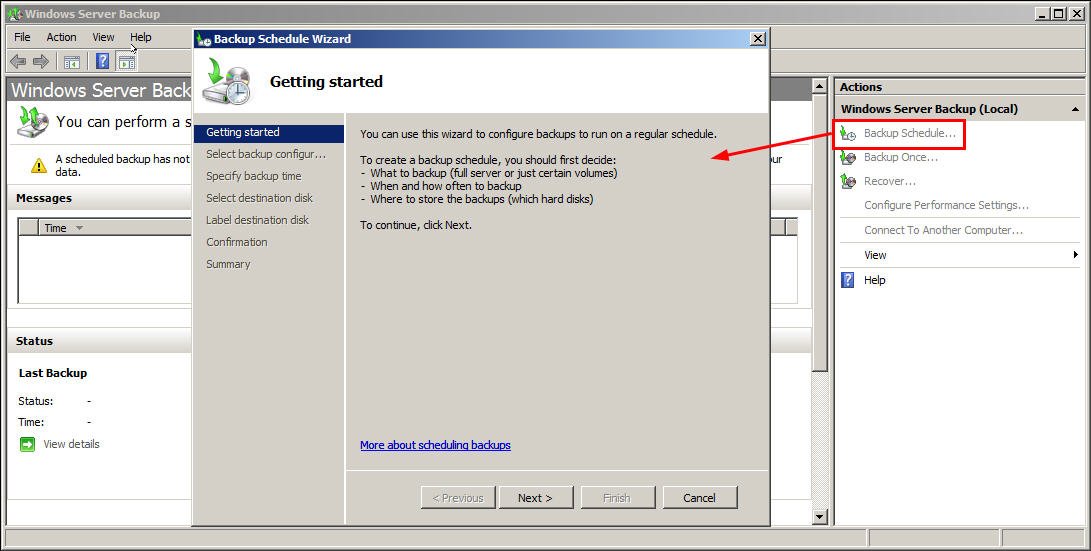Open the Help menu in menu bar
This screenshot has width=1091, height=551.
tap(141, 37)
